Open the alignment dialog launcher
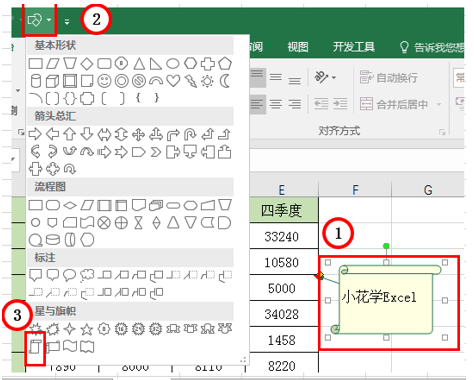 click(442, 132)
